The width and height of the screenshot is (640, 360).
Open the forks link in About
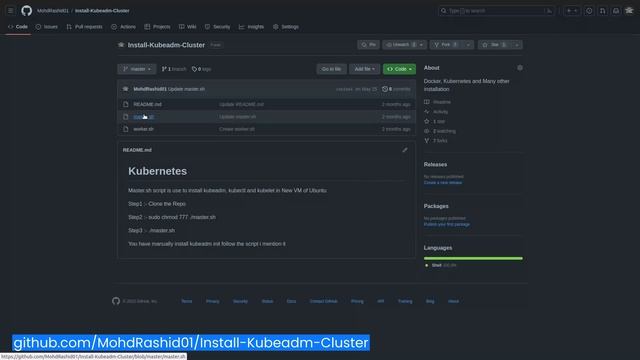tap(436, 141)
